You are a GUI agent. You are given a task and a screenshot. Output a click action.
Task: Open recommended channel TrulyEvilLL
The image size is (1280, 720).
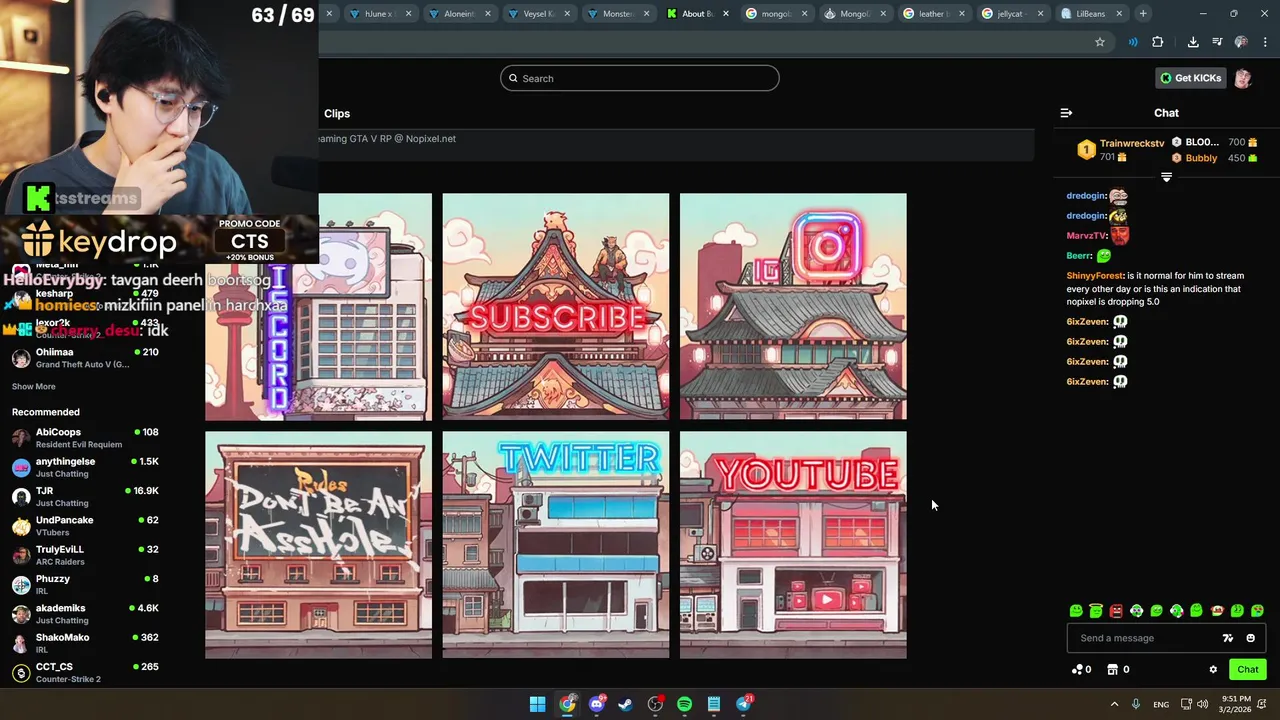[x=85, y=555]
